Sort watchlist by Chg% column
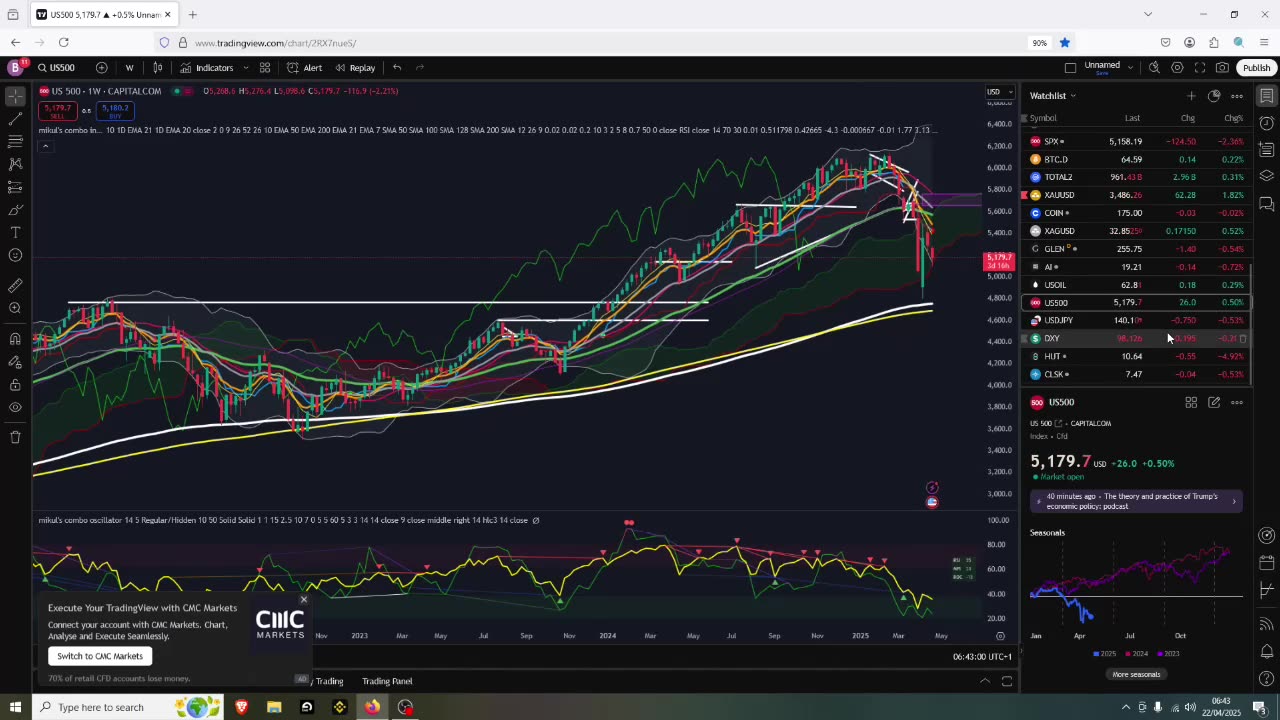This screenshot has height=720, width=1280. tap(1234, 118)
